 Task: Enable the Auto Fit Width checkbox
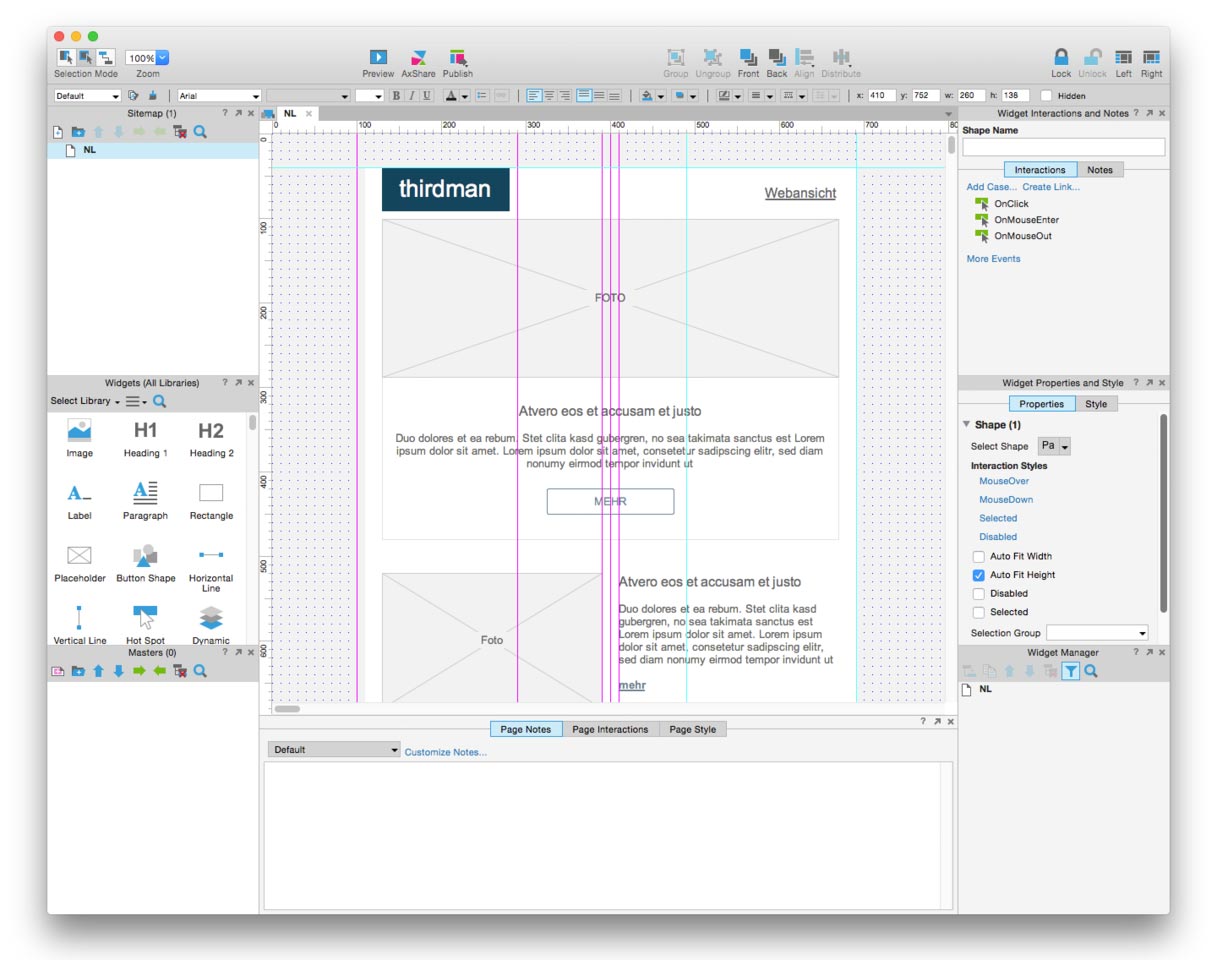[979, 557]
